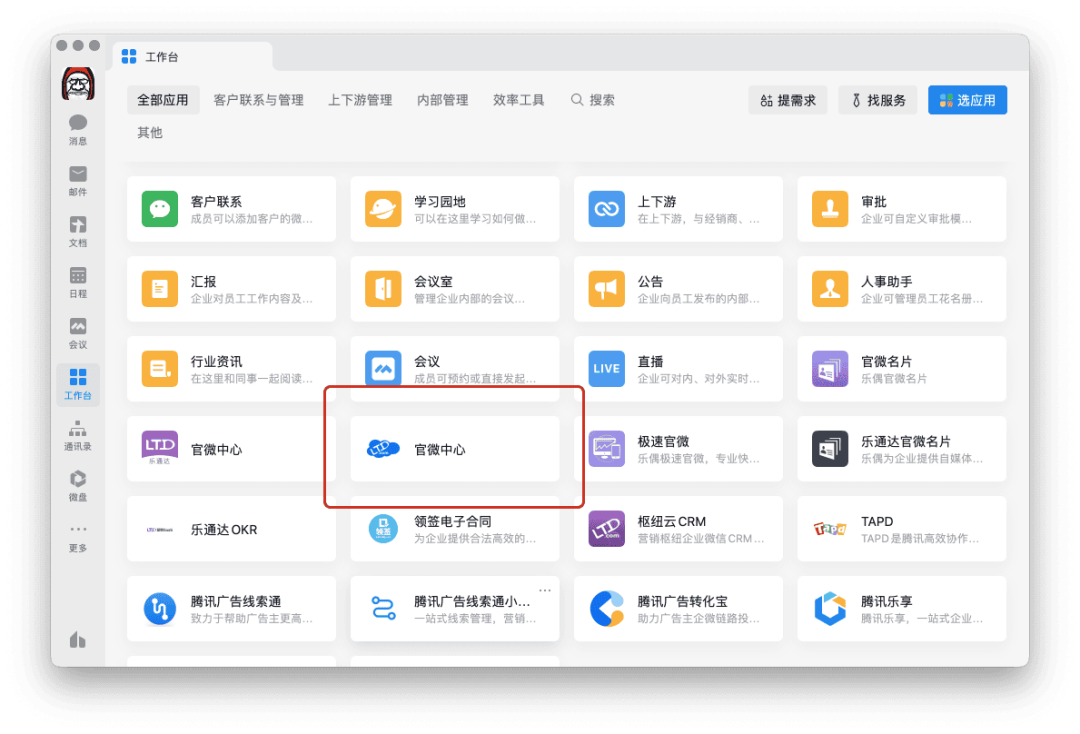1080x734 pixels.
Task: Select the 会议 icon in the left sidebar
Action: coord(78,333)
